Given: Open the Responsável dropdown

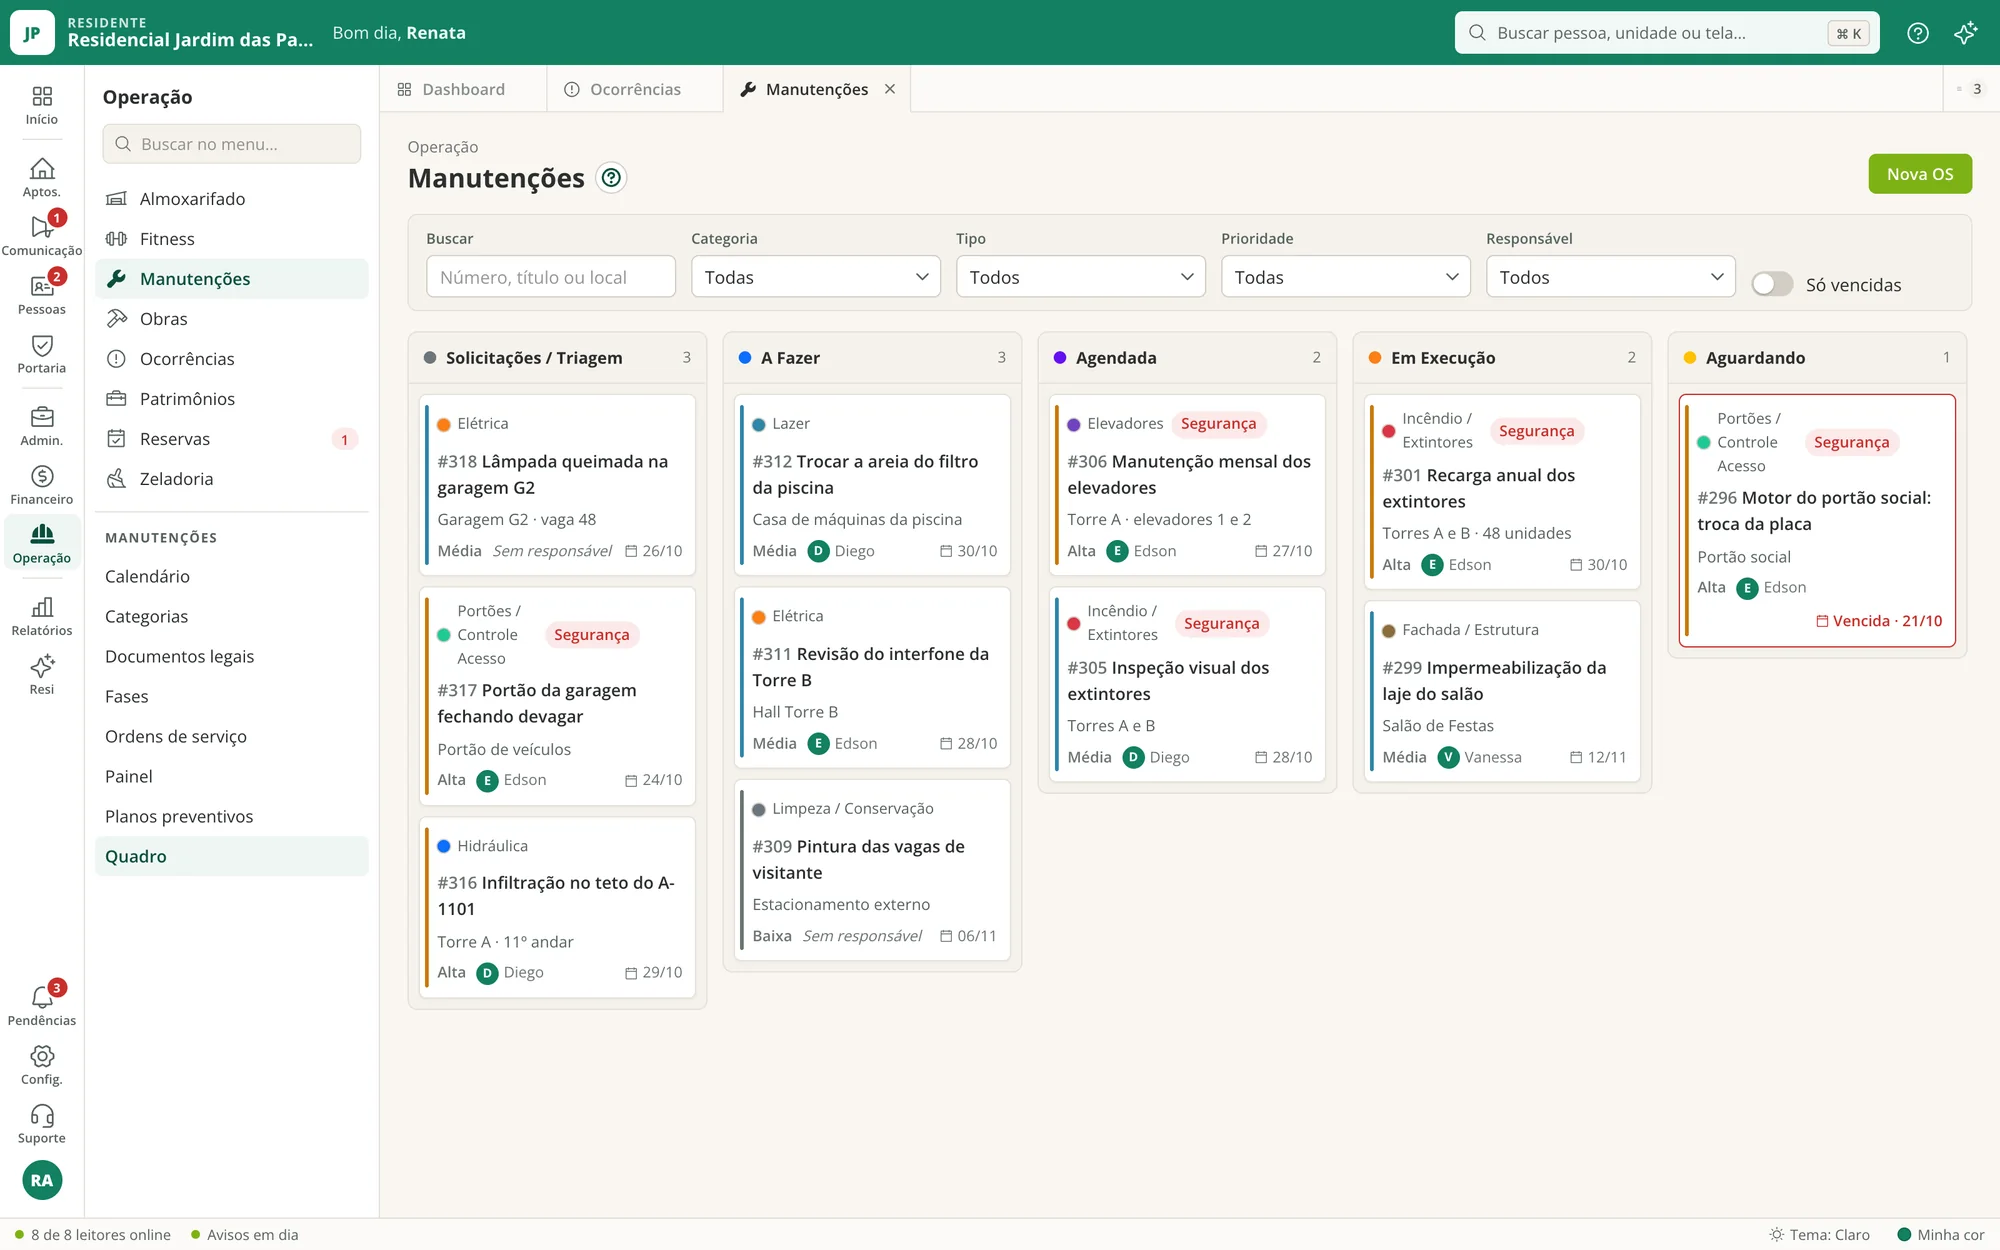Looking at the screenshot, I should (x=1611, y=277).
